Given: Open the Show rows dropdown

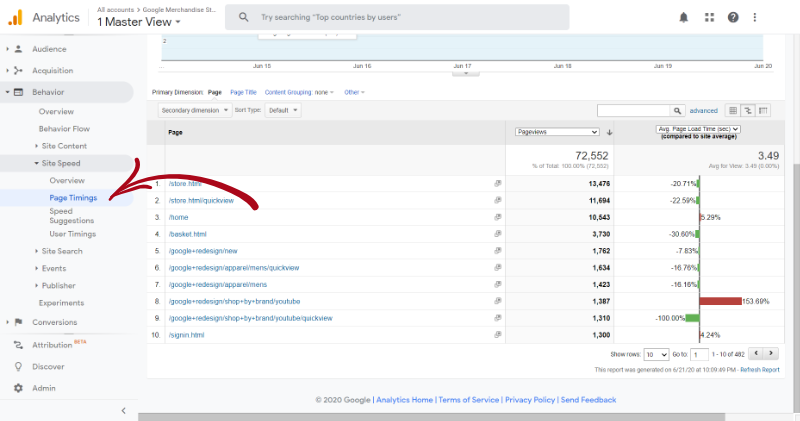Looking at the screenshot, I should [656, 354].
